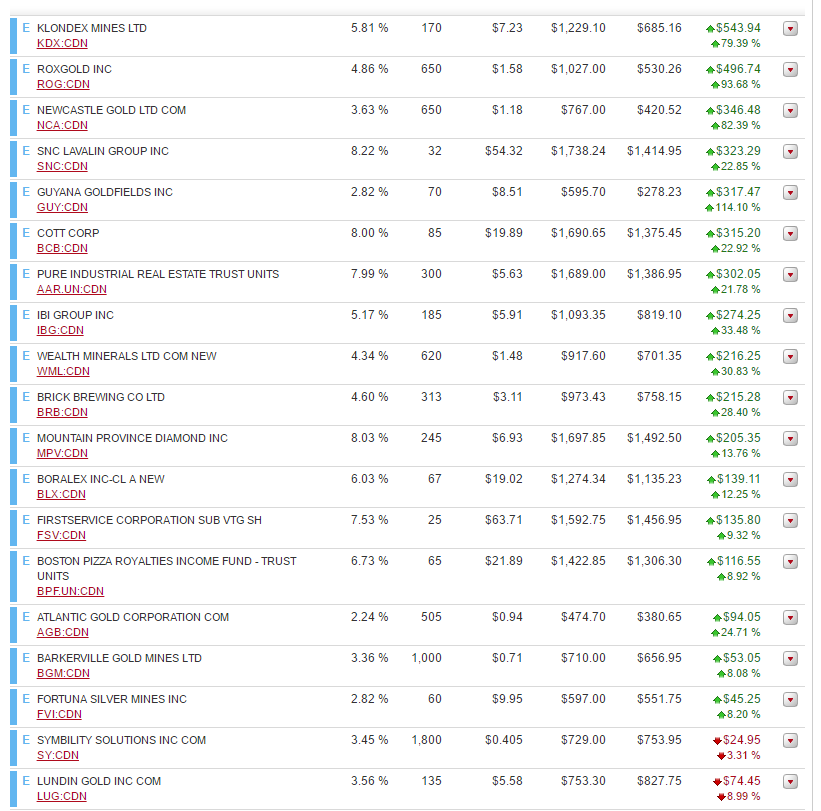Image resolution: width=821 pixels, height=811 pixels.
Task: Open the AAR.UN:CDN ticker link
Action: click(72, 290)
